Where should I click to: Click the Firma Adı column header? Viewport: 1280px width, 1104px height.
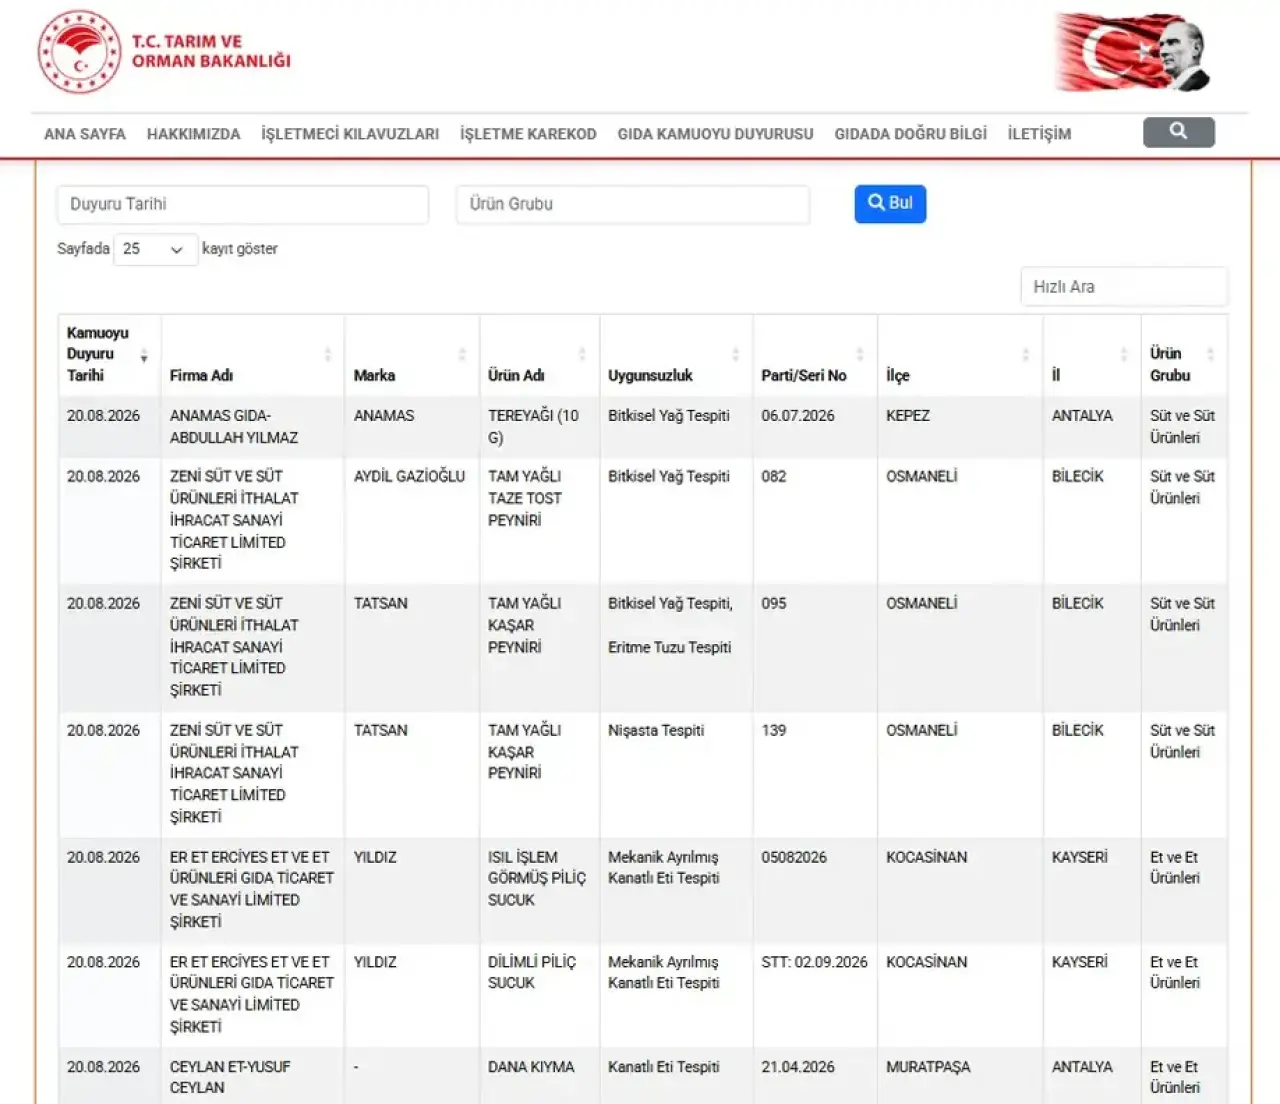pyautogui.click(x=252, y=355)
